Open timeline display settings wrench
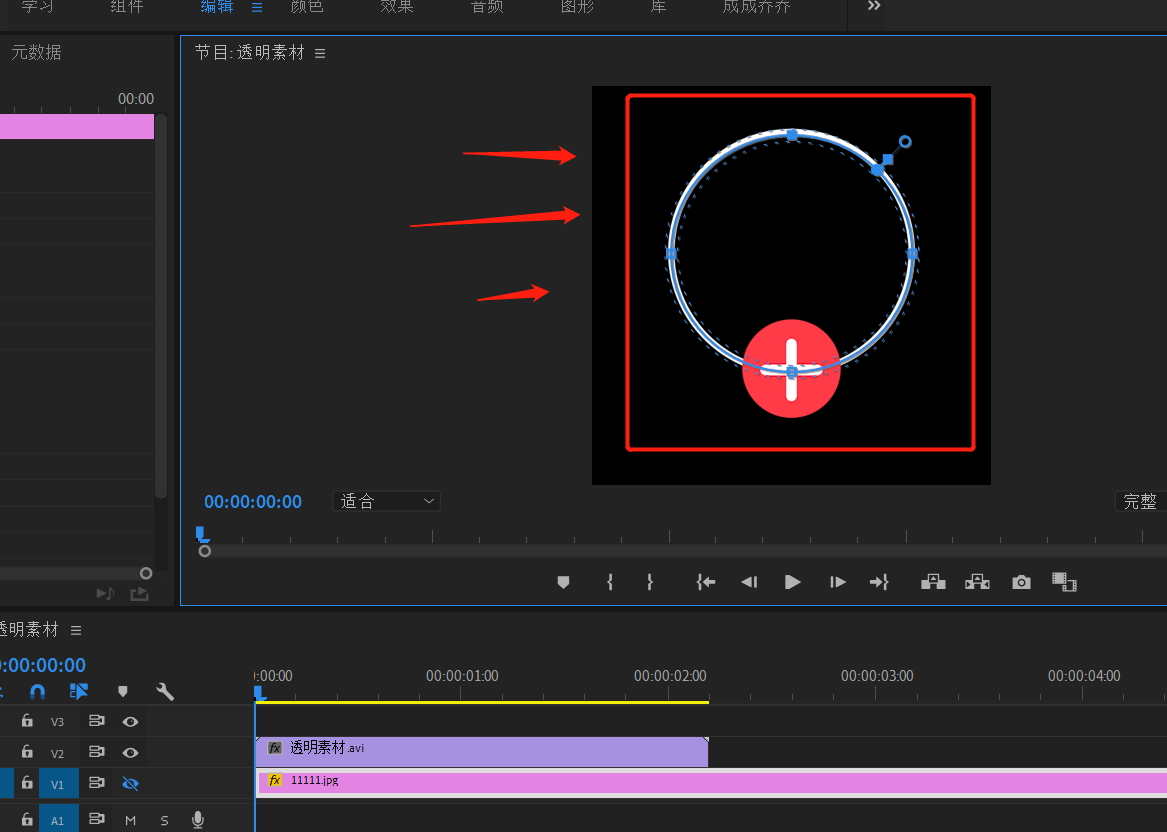The height and width of the screenshot is (832, 1167). 165,692
